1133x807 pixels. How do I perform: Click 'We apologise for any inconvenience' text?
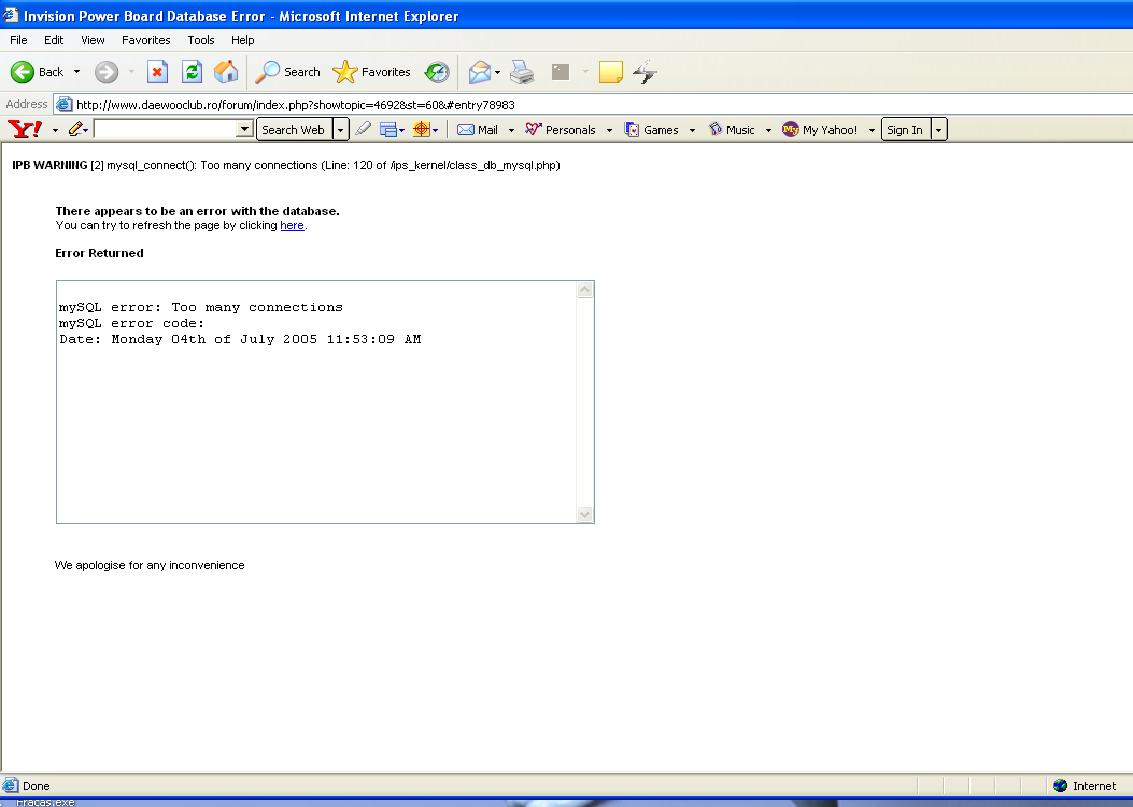(150, 565)
